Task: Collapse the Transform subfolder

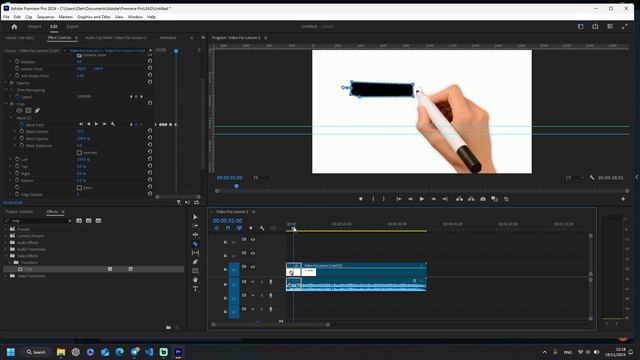Action: click(x=10, y=262)
